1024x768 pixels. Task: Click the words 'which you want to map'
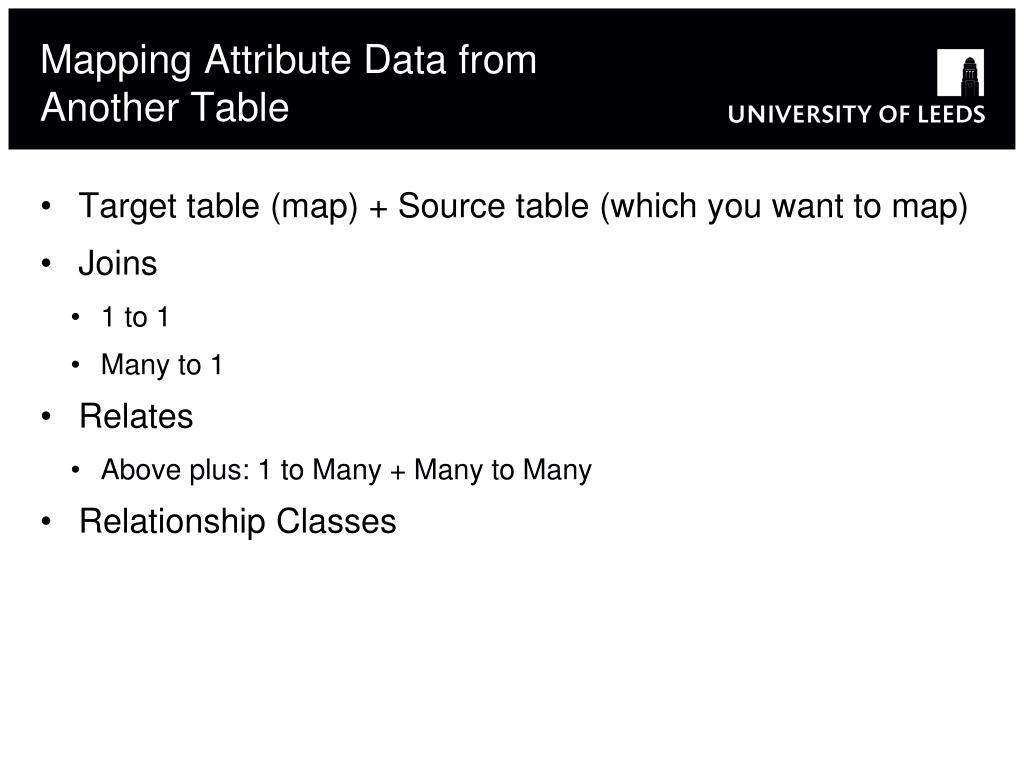coord(783,206)
